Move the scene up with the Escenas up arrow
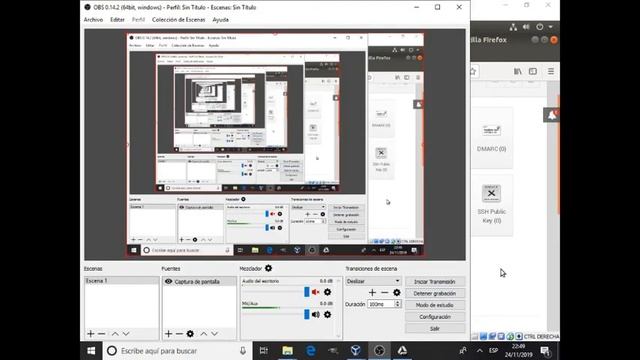This screenshot has height=360, width=640. (115, 334)
